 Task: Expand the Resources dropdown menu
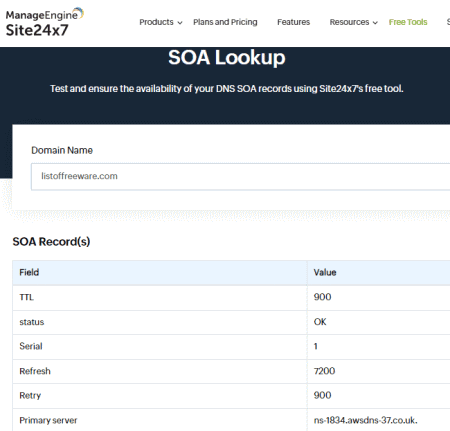(x=353, y=22)
